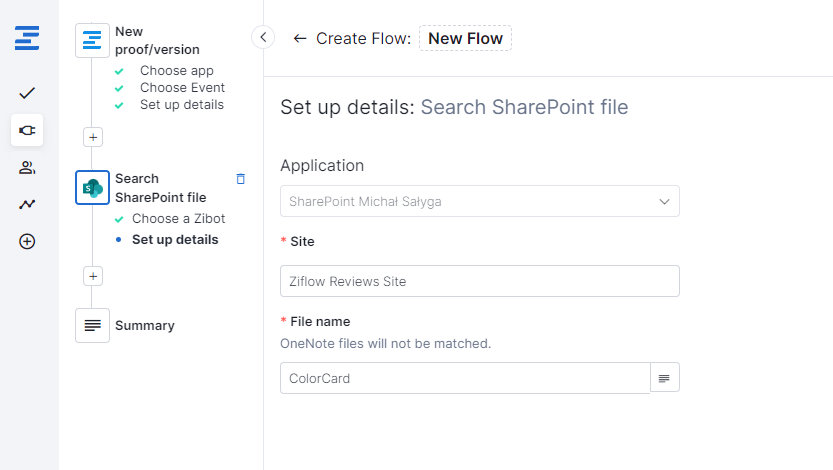Open the checkmark proofs icon in sidebar

(x=27, y=93)
